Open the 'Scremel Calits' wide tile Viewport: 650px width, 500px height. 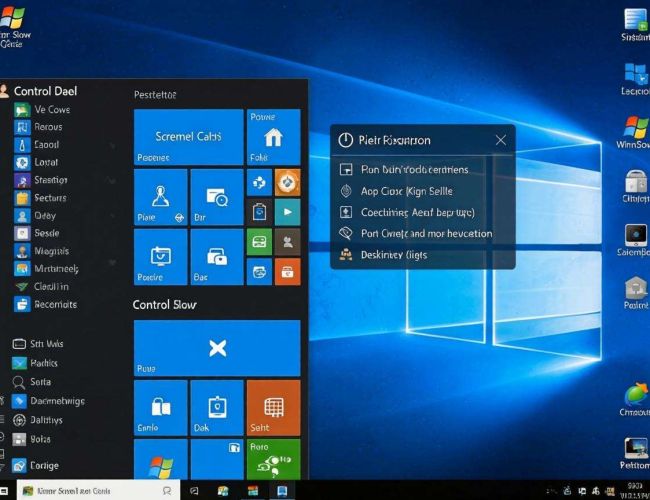click(x=189, y=137)
